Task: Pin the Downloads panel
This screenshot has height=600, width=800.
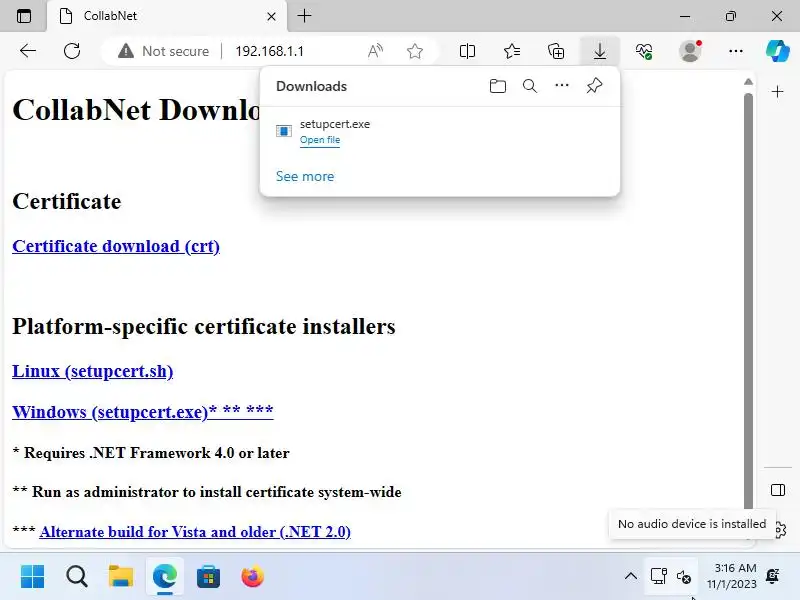Action: (x=594, y=86)
